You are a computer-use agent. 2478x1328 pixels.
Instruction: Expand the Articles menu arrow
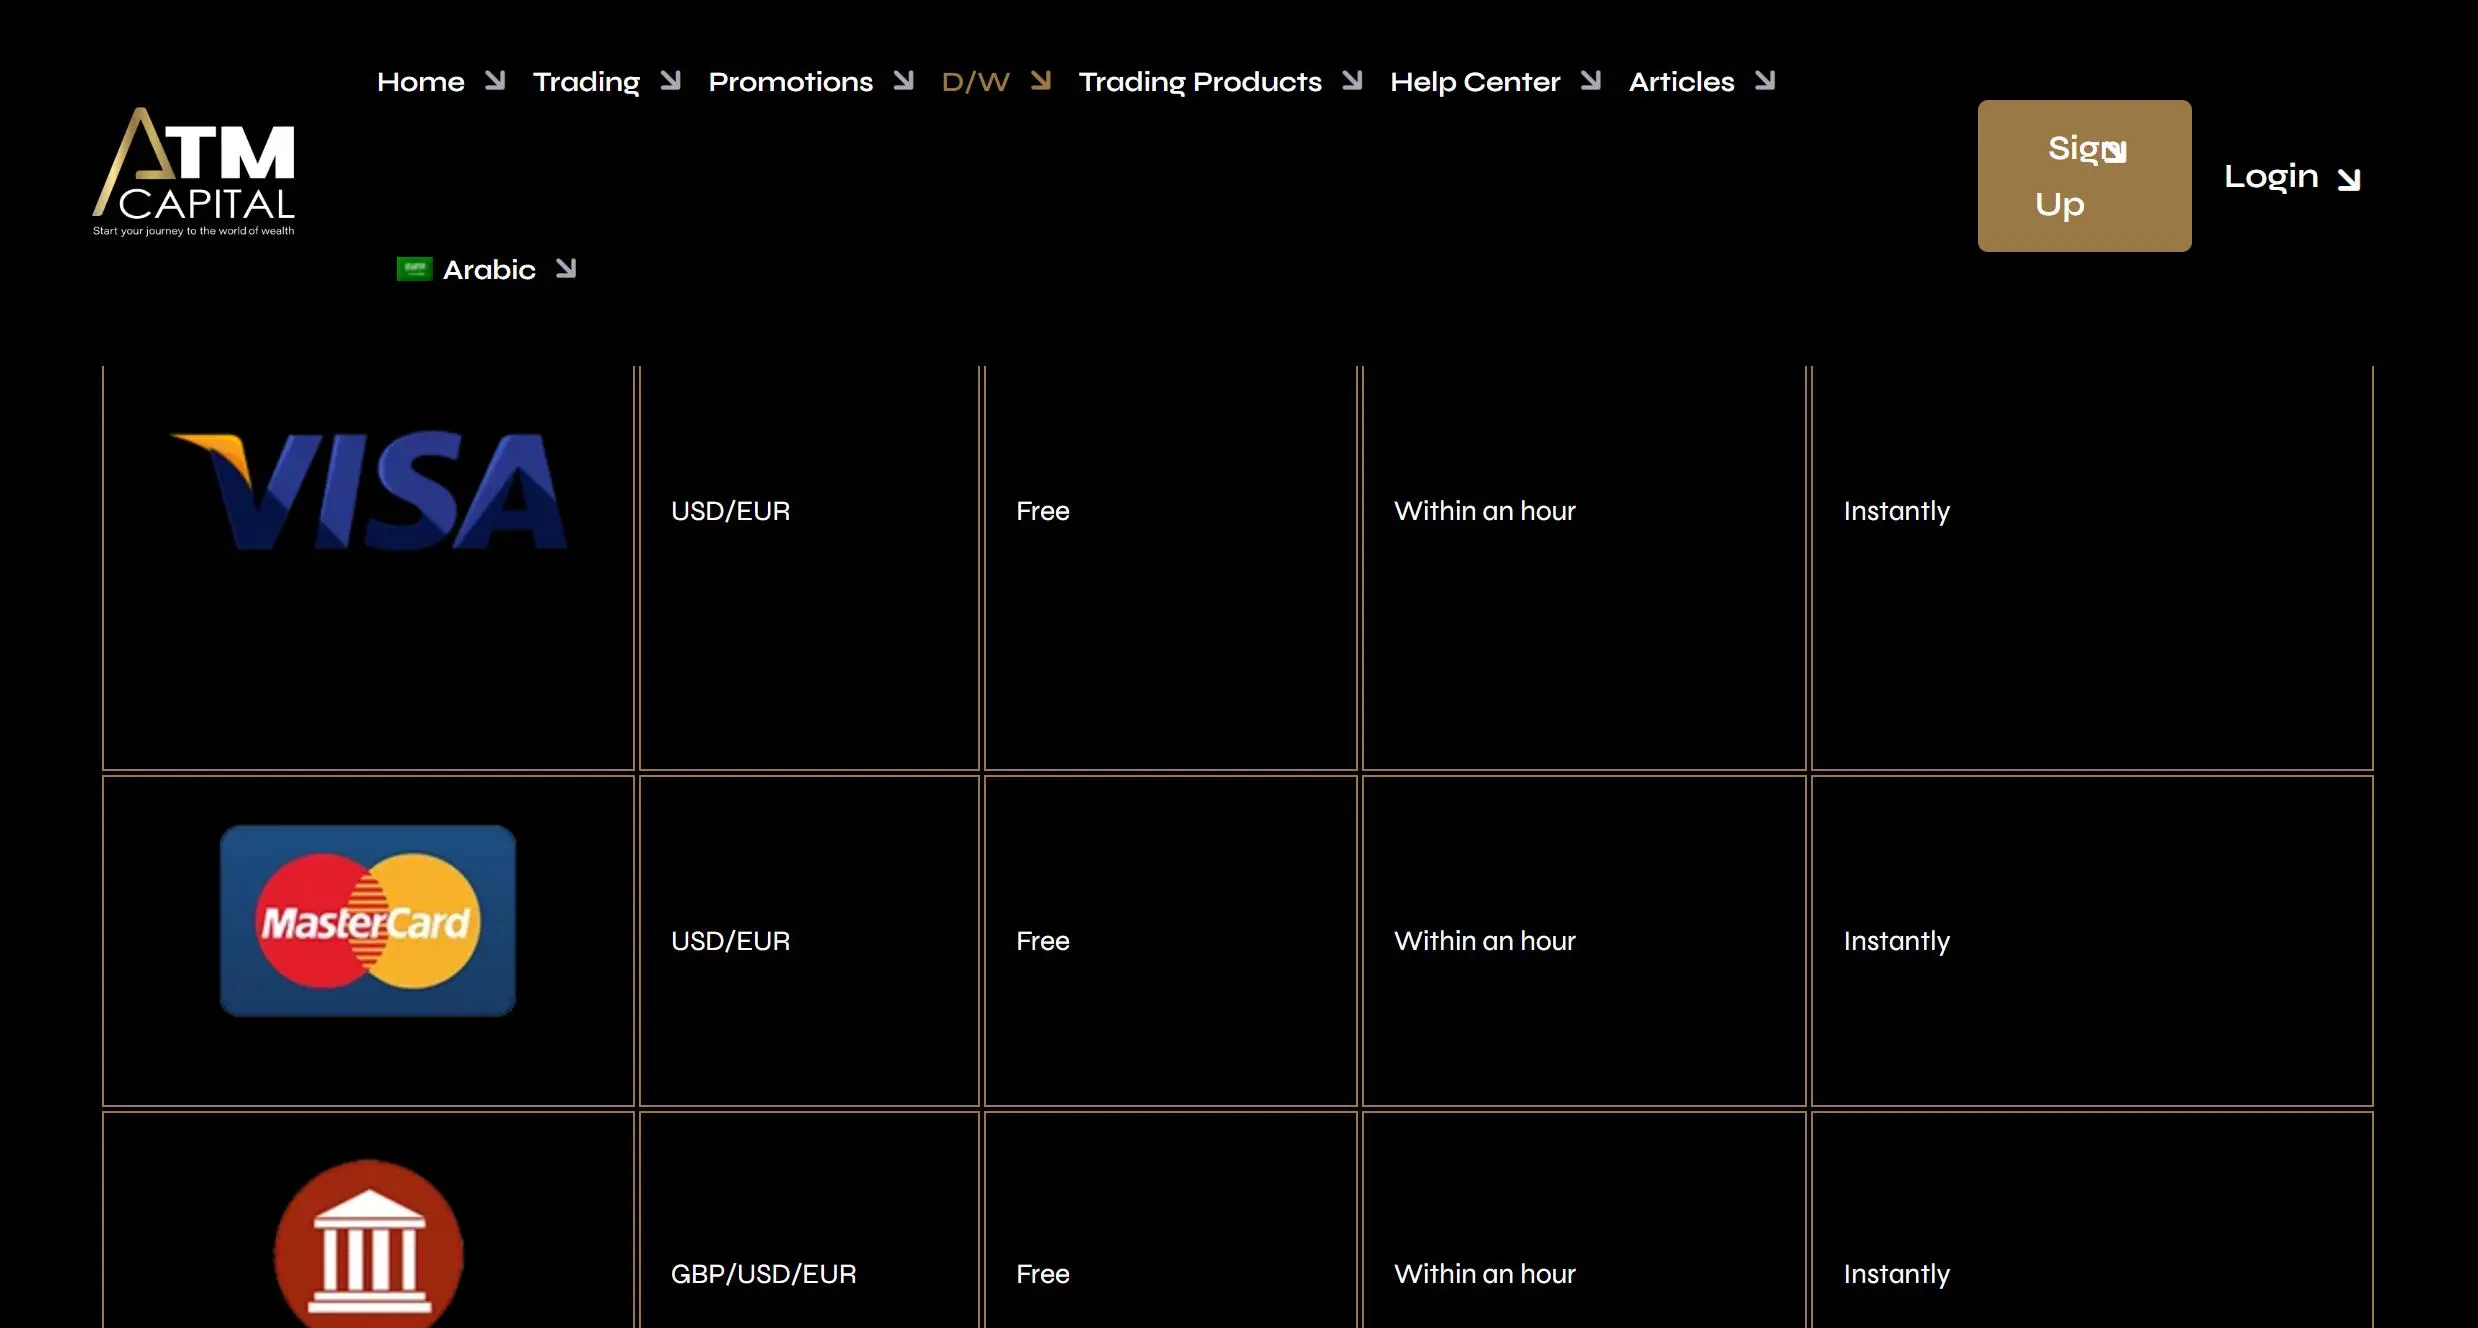[x=1765, y=80]
